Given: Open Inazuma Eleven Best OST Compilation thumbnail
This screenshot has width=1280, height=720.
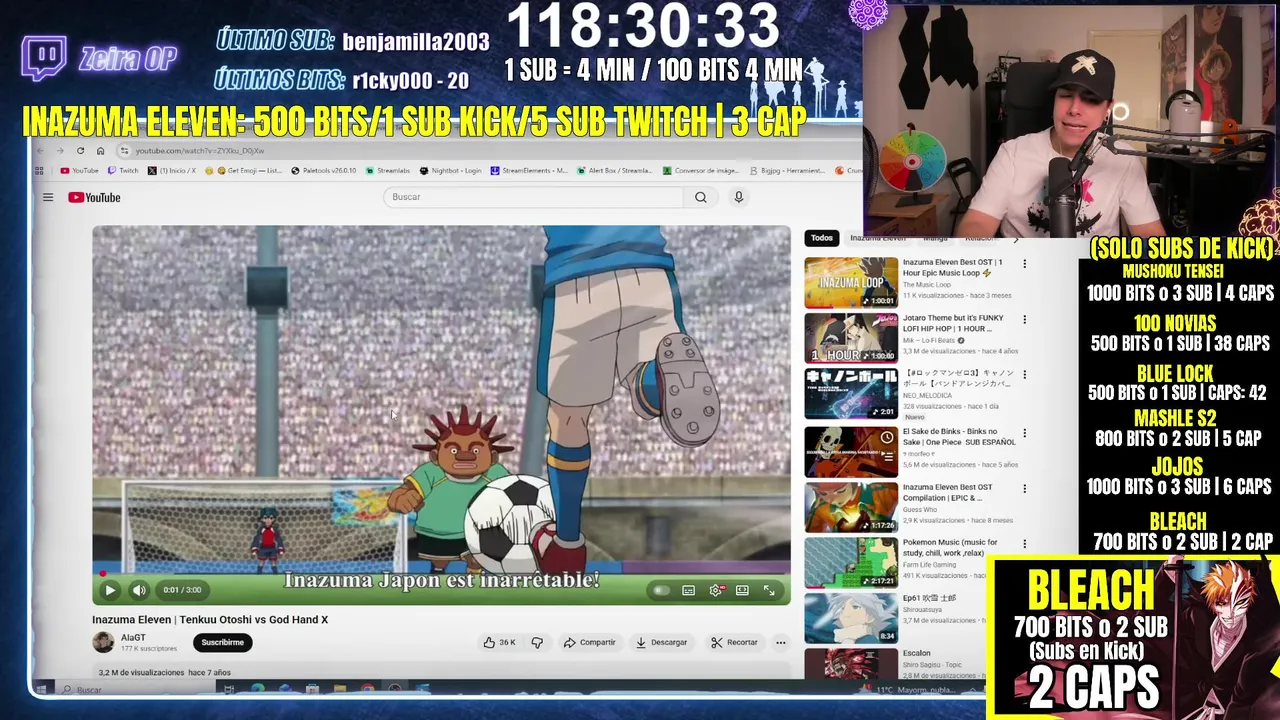Looking at the screenshot, I should coord(851,507).
